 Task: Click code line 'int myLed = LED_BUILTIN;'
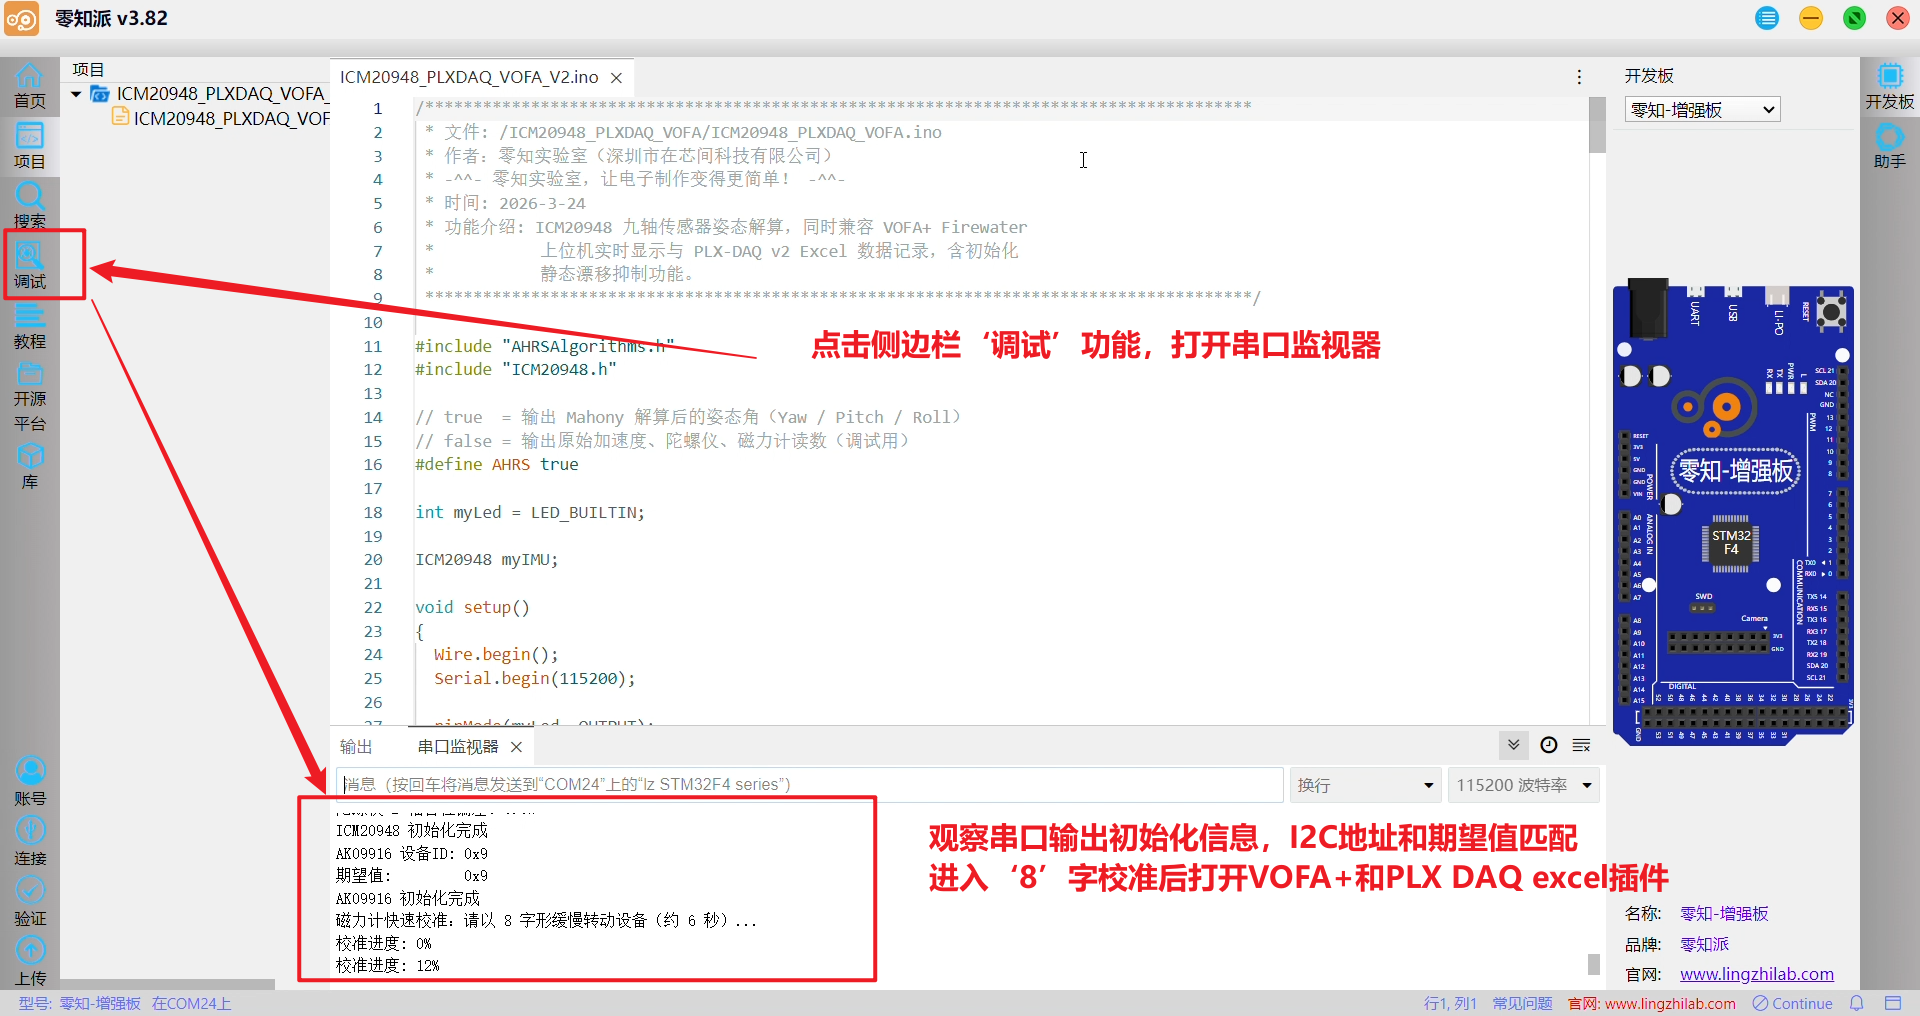(x=530, y=512)
